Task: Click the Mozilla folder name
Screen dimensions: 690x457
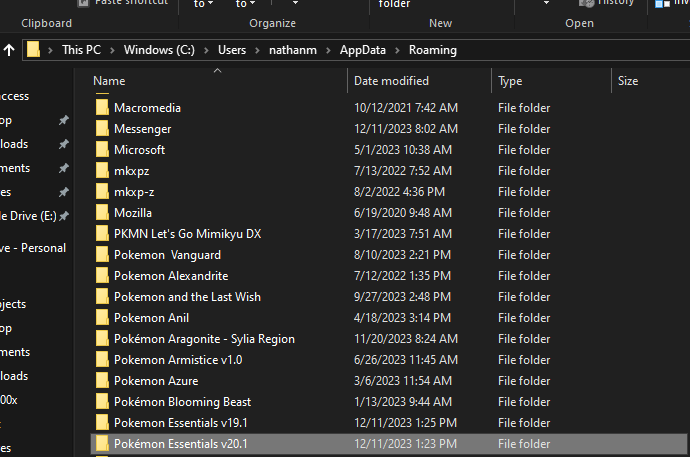Action: click(133, 213)
